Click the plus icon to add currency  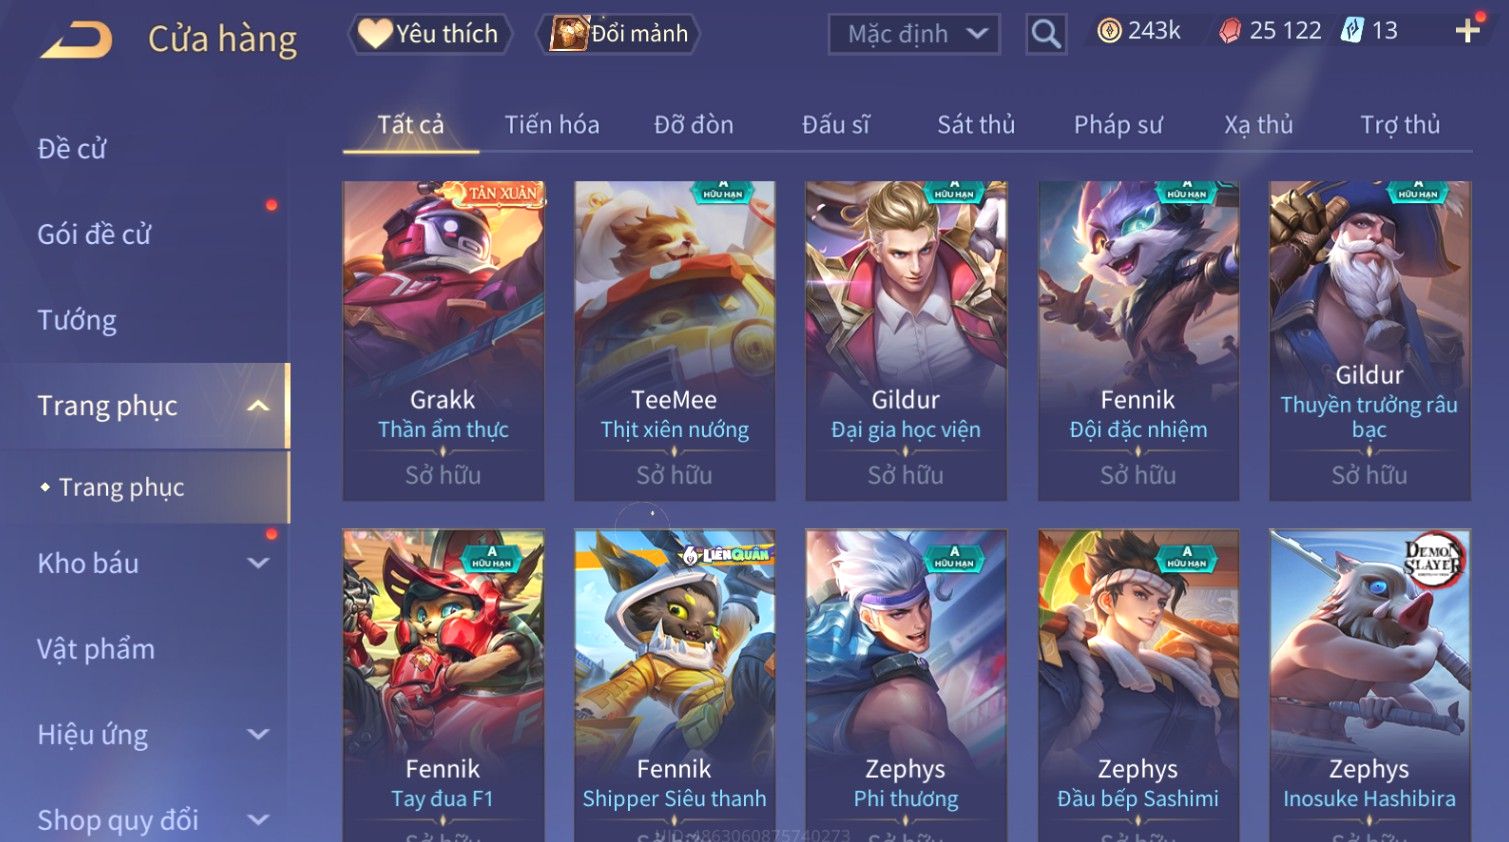pyautogui.click(x=1467, y=31)
